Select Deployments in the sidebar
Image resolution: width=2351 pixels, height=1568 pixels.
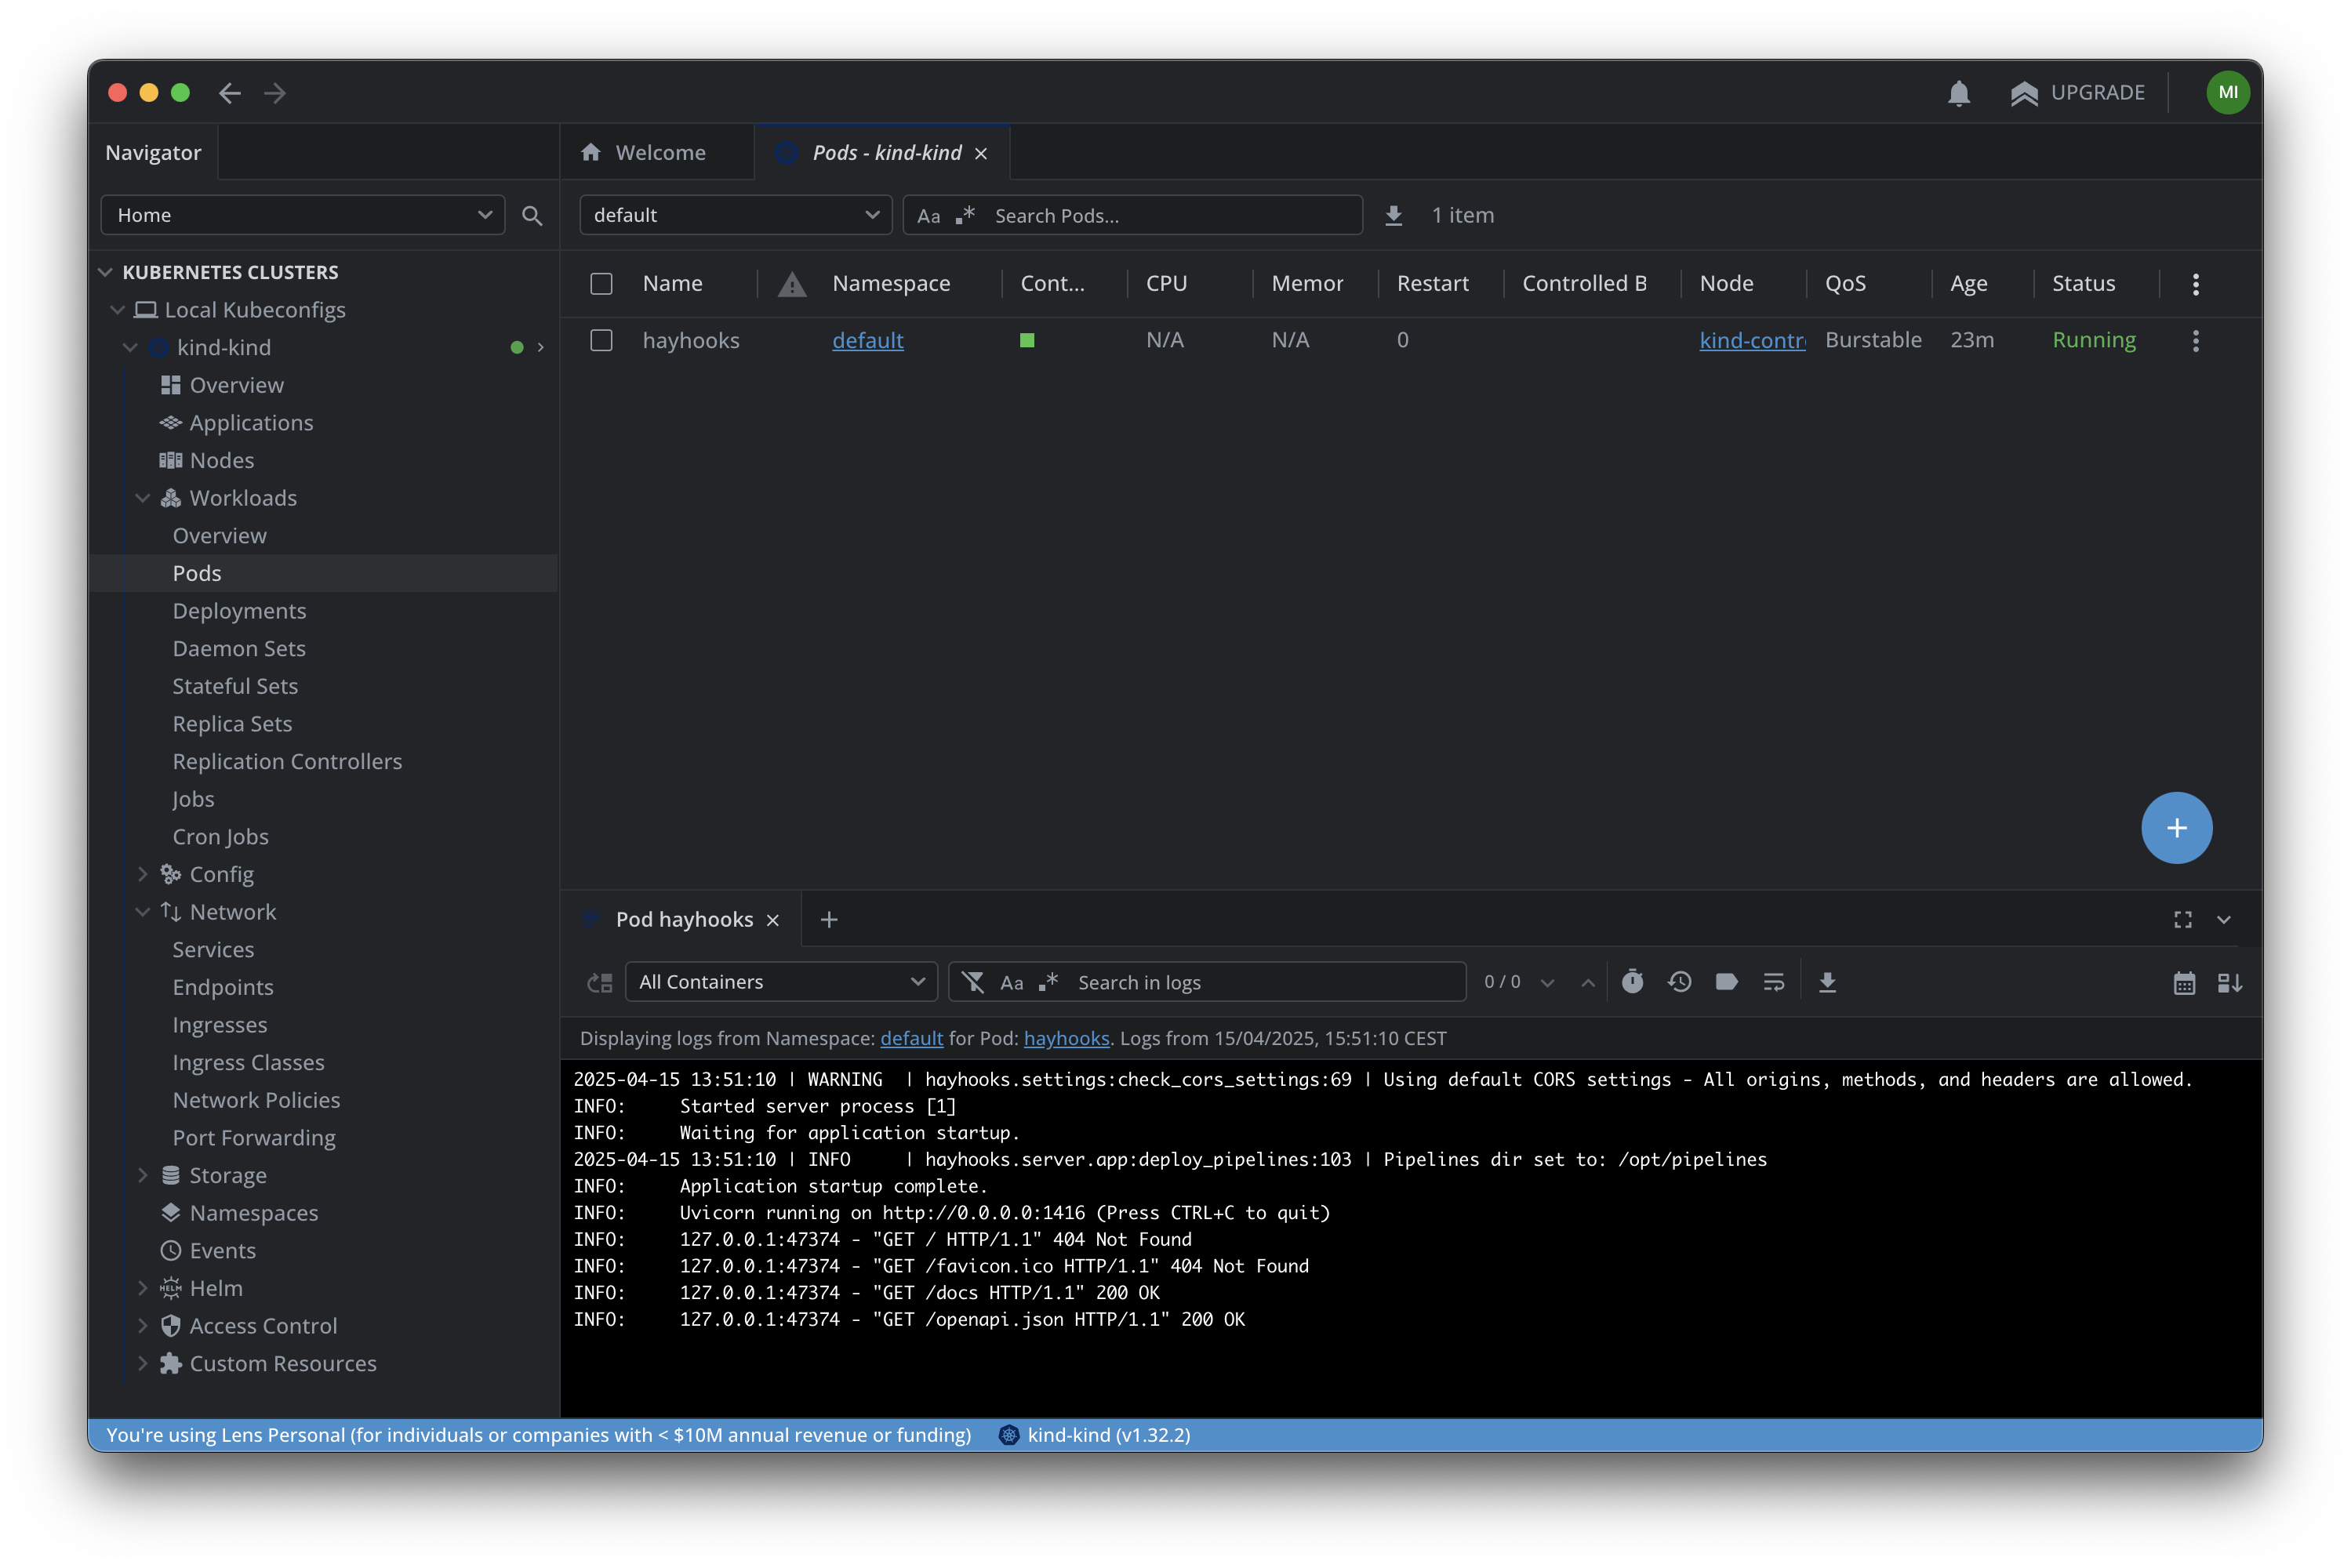click(x=239, y=610)
